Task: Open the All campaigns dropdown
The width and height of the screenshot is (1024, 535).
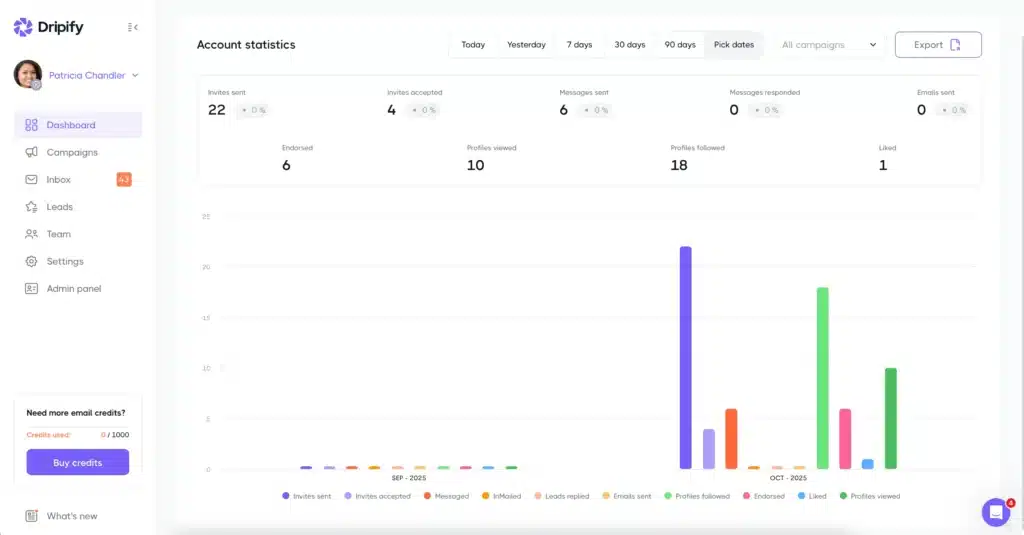Action: [x=829, y=45]
